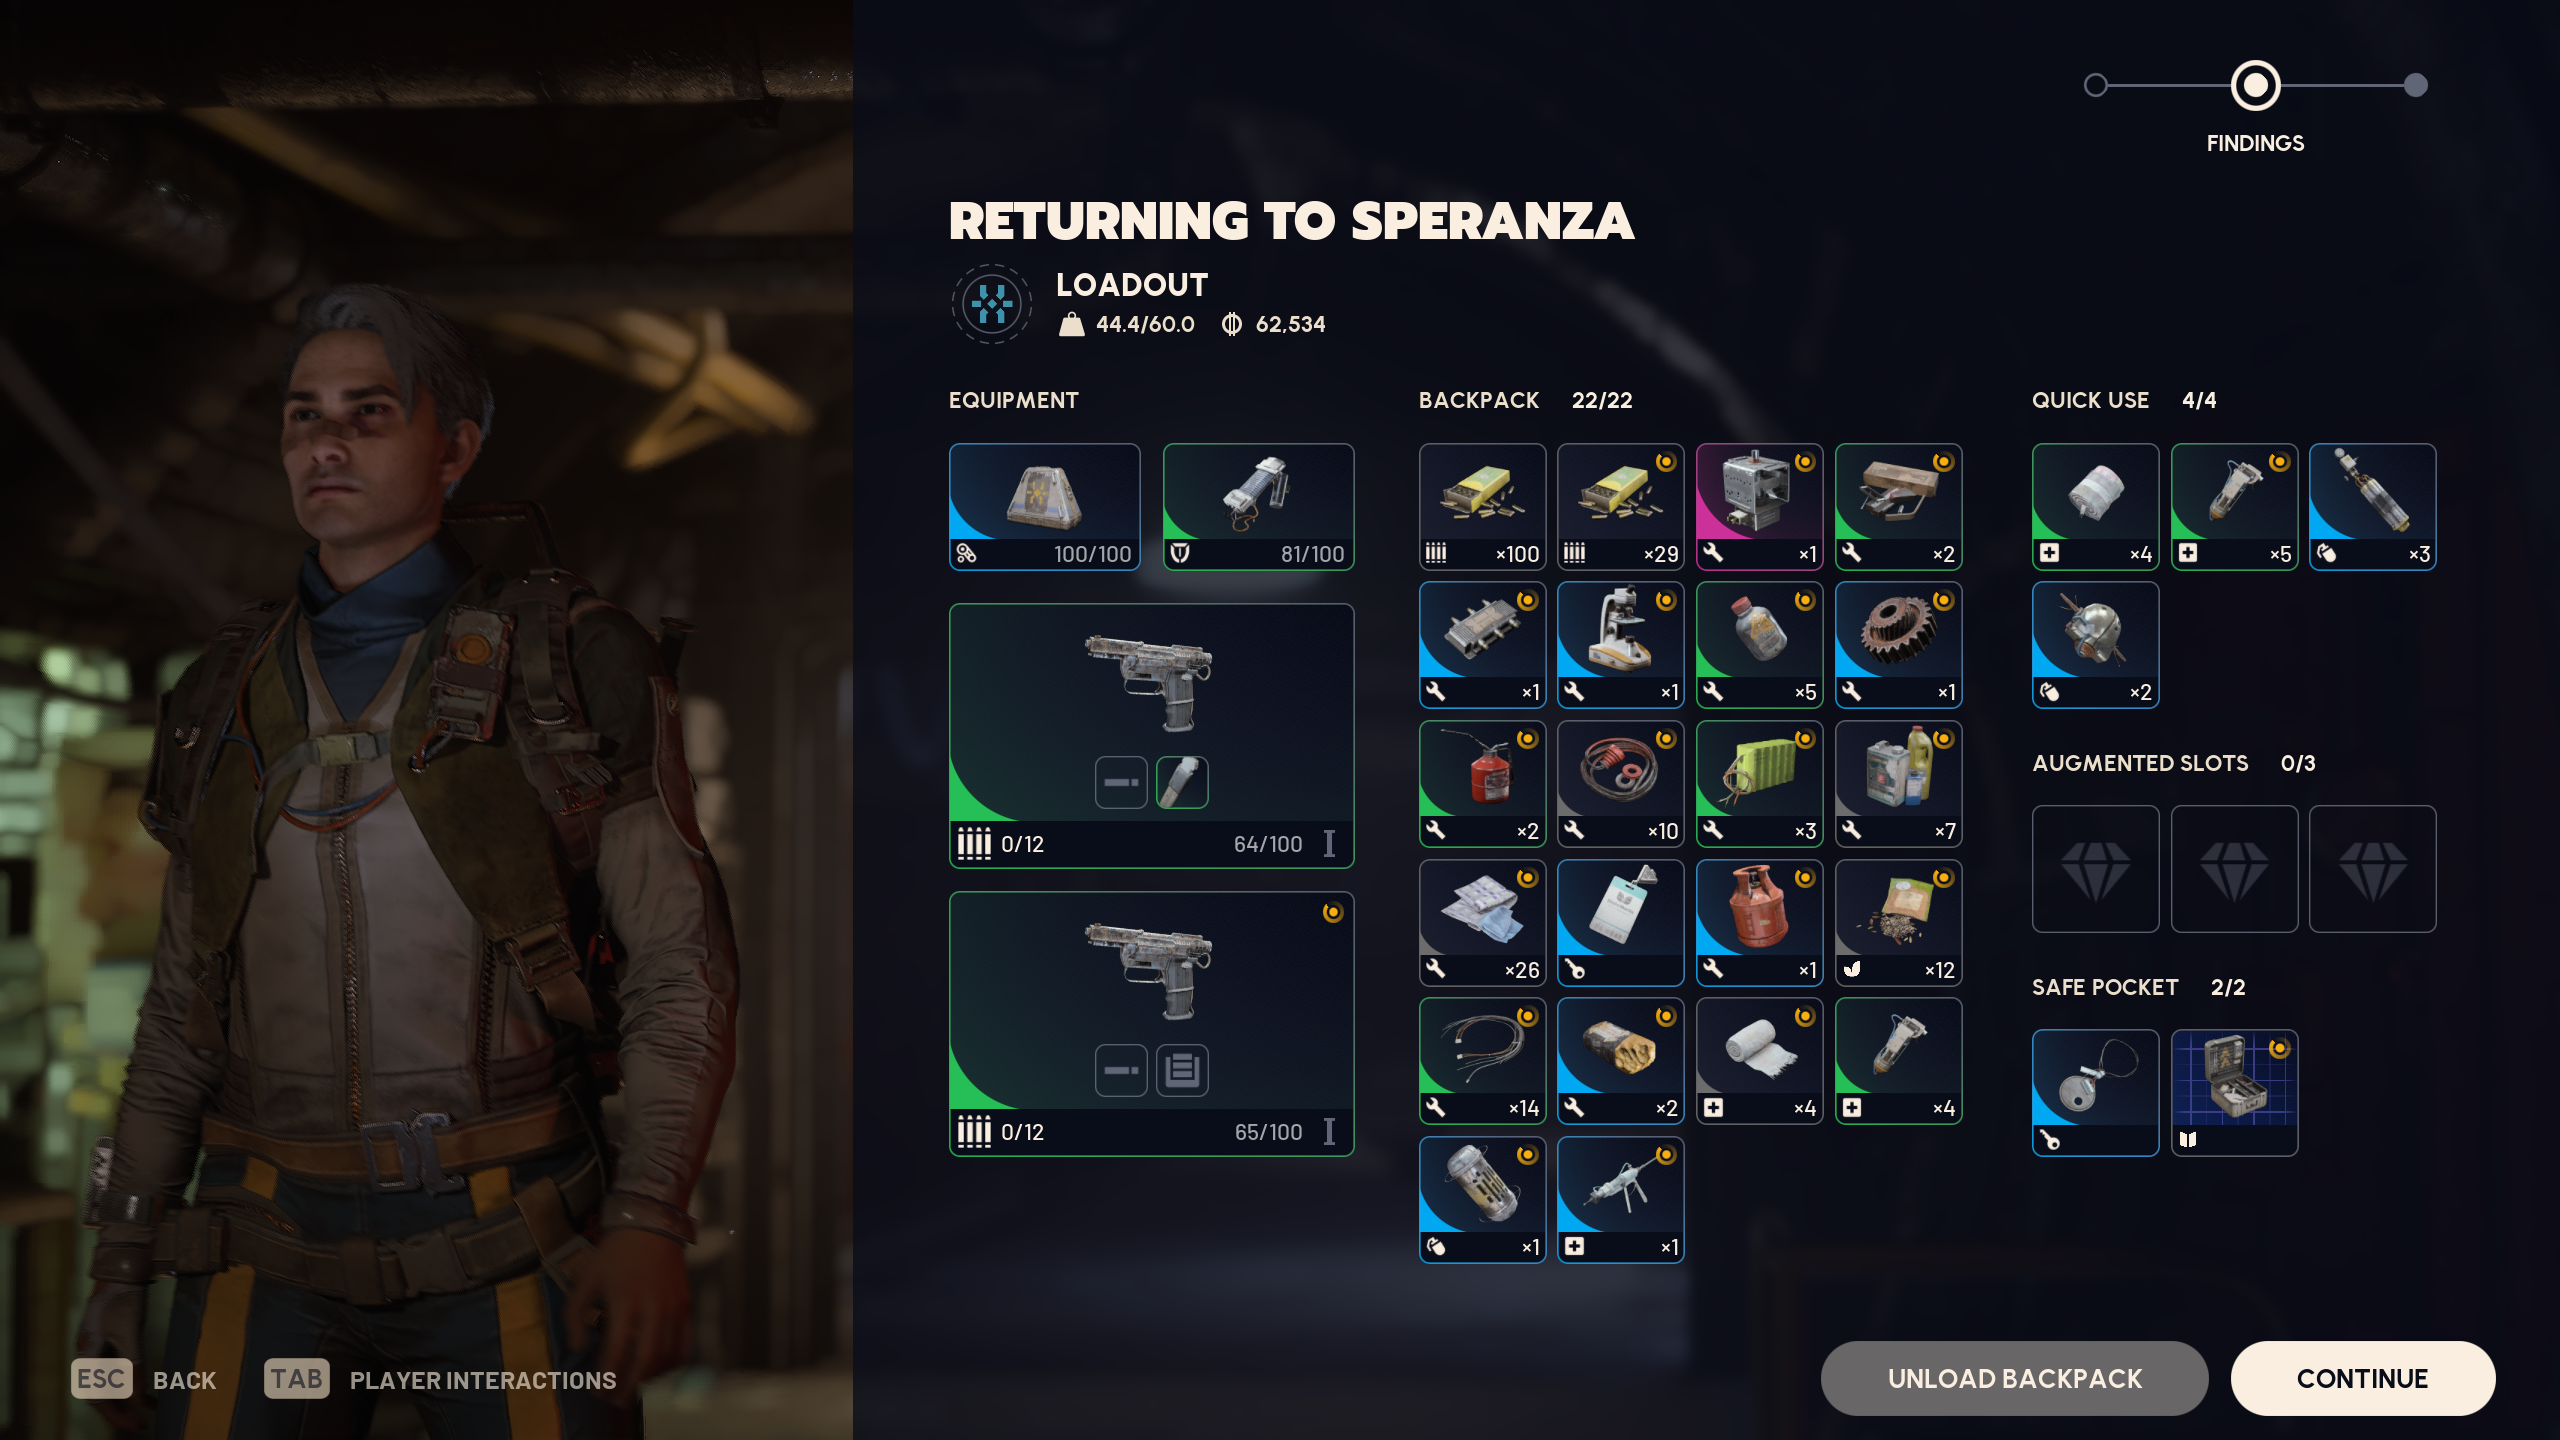
Task: Click the blueprint item in safe pocket
Action: [2234, 1093]
